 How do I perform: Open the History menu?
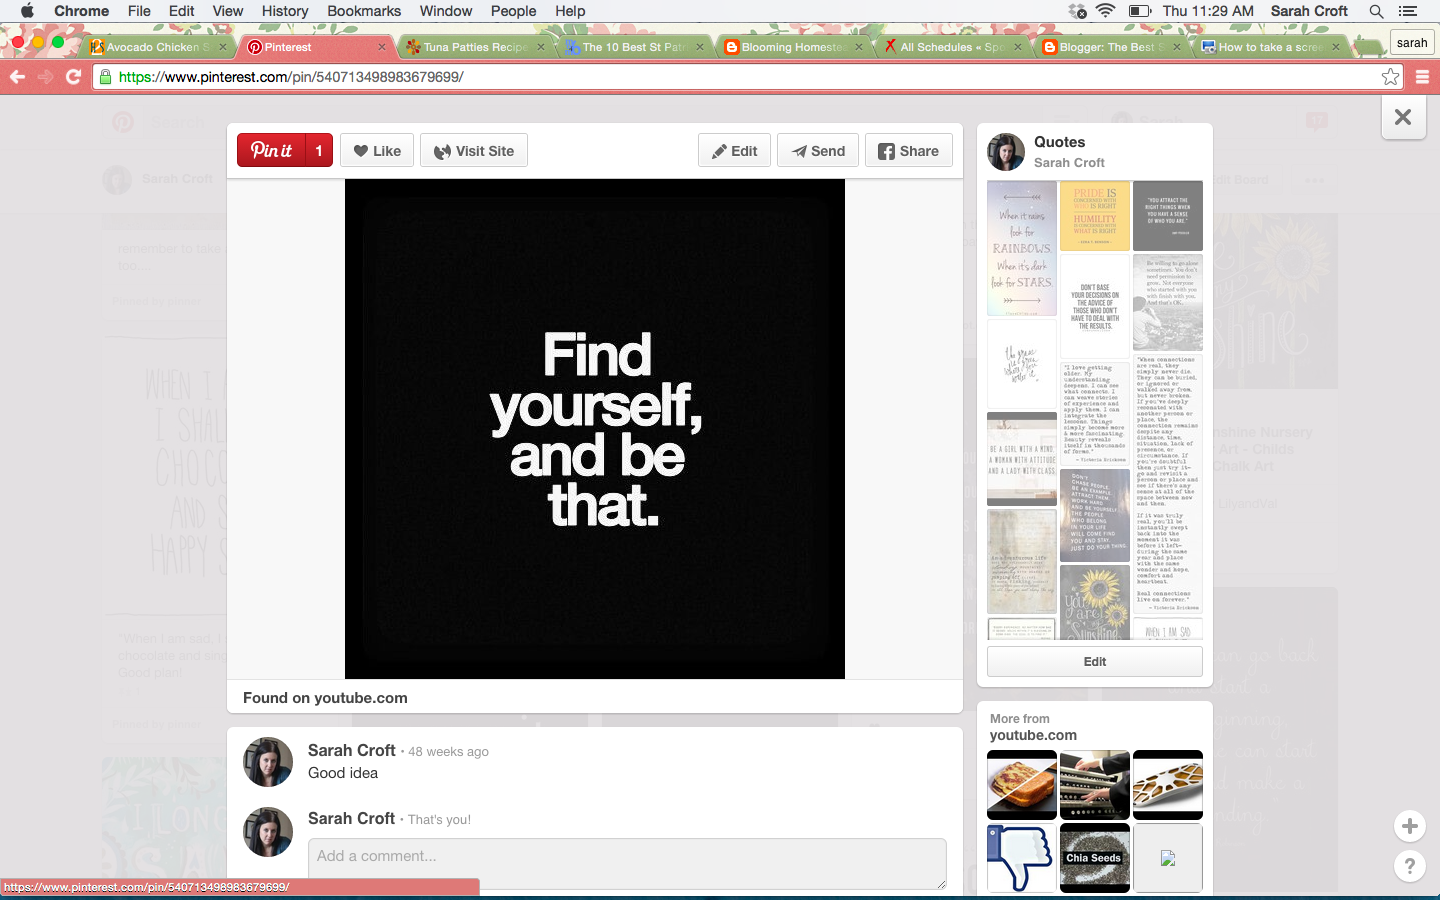click(285, 11)
